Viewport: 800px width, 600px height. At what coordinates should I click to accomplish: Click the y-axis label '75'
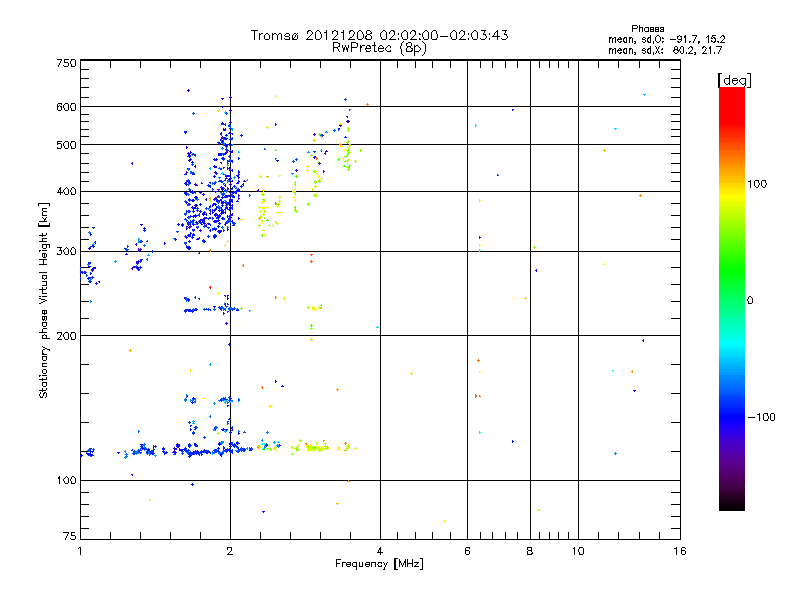pyautogui.click(x=70, y=536)
